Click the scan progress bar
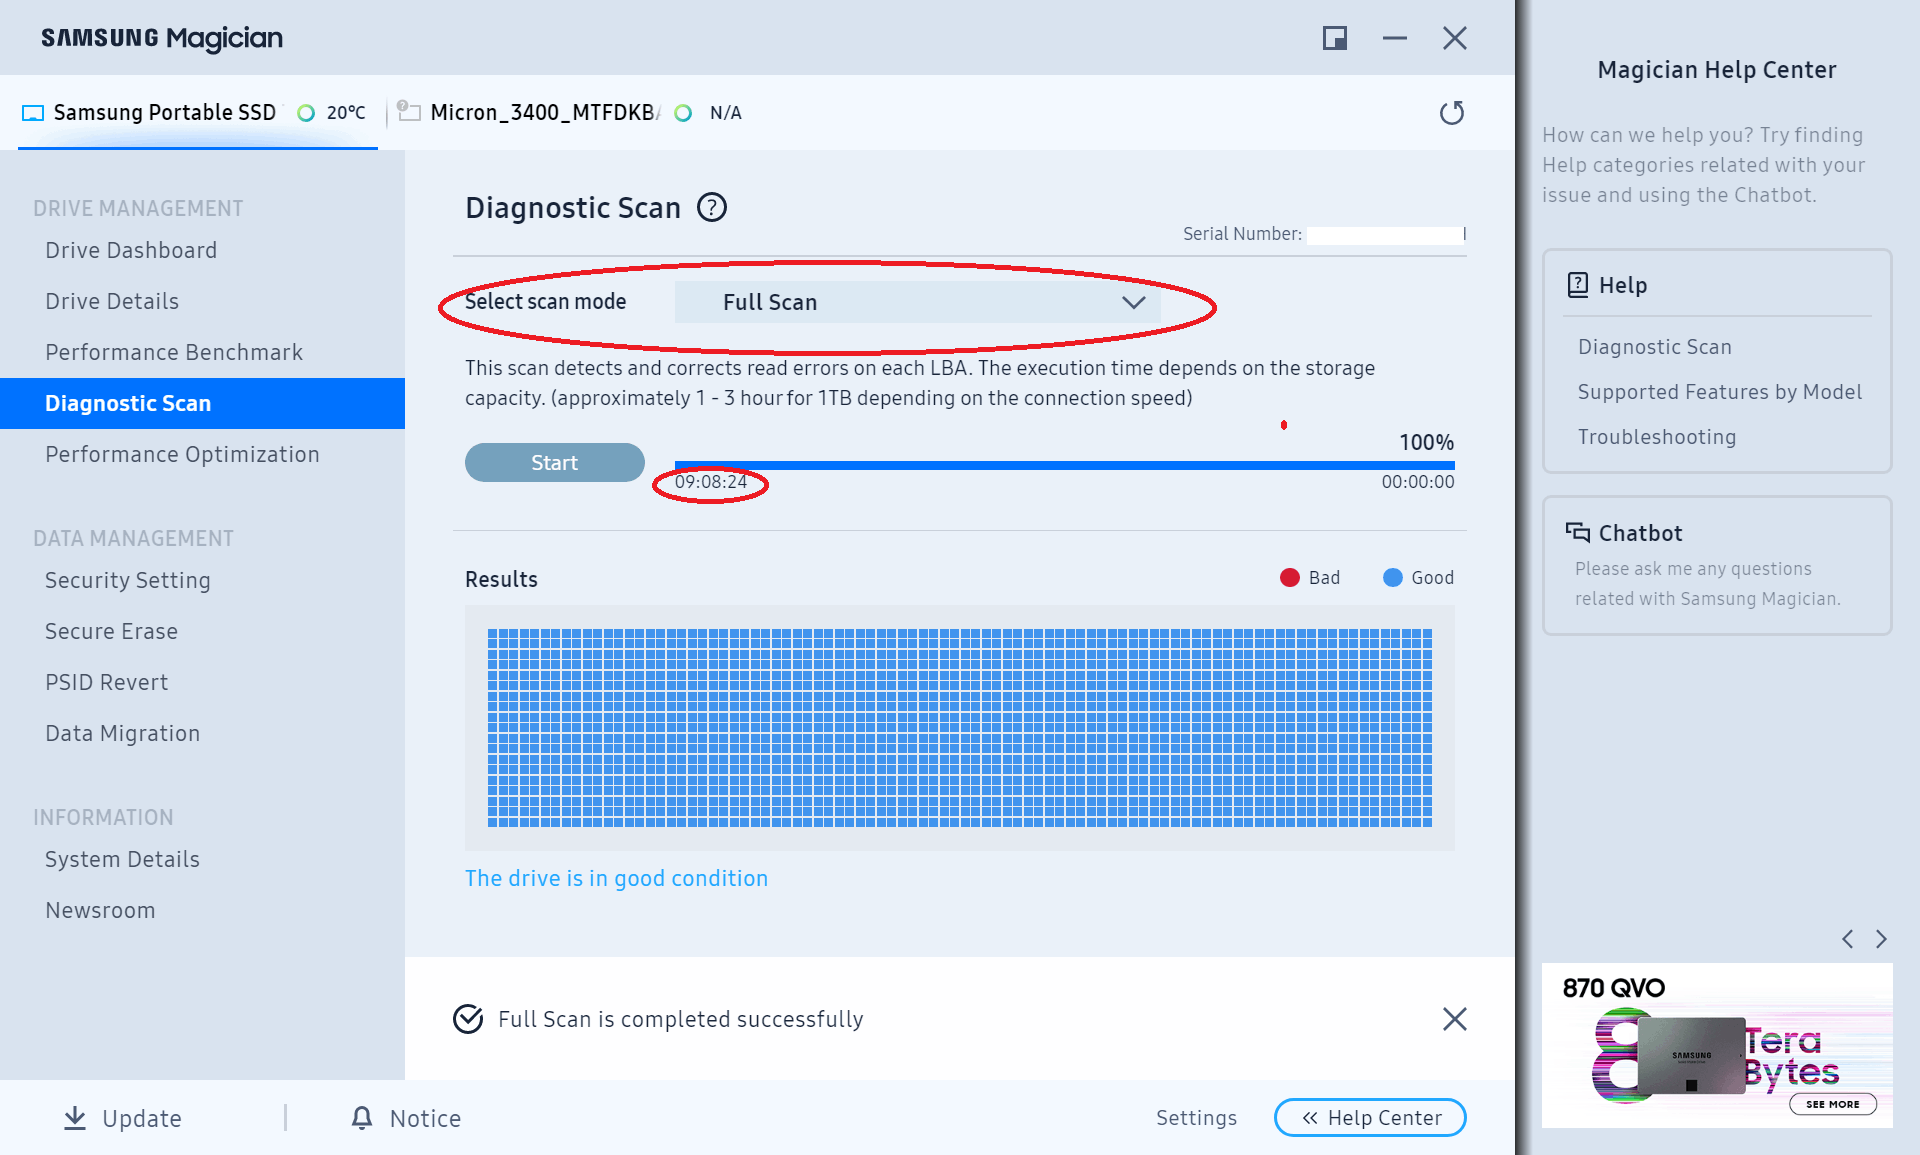1920x1155 pixels. (1064, 465)
